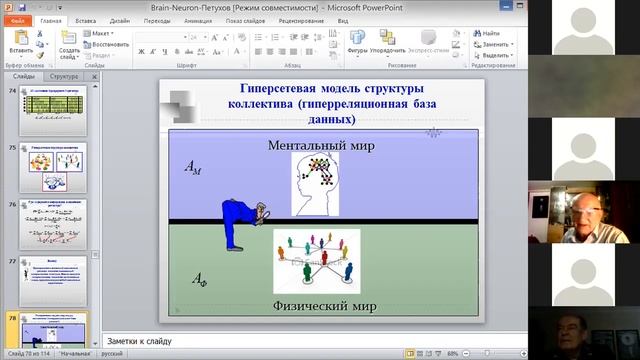Click the русский language status bar indicator
Screen dimensions: 640x360
(x=112, y=353)
